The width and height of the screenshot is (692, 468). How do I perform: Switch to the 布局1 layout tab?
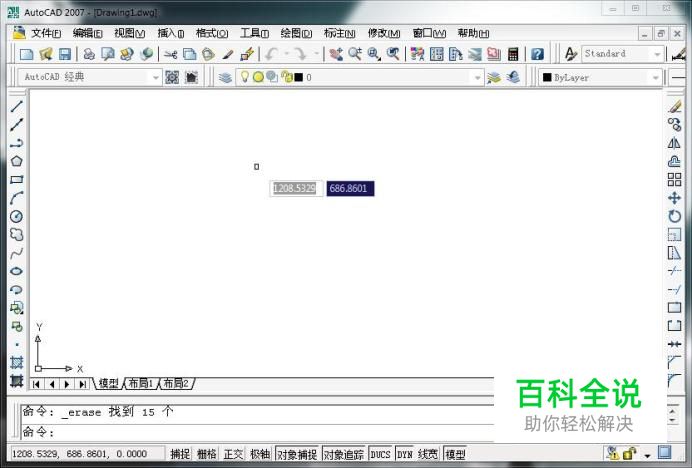coord(140,384)
